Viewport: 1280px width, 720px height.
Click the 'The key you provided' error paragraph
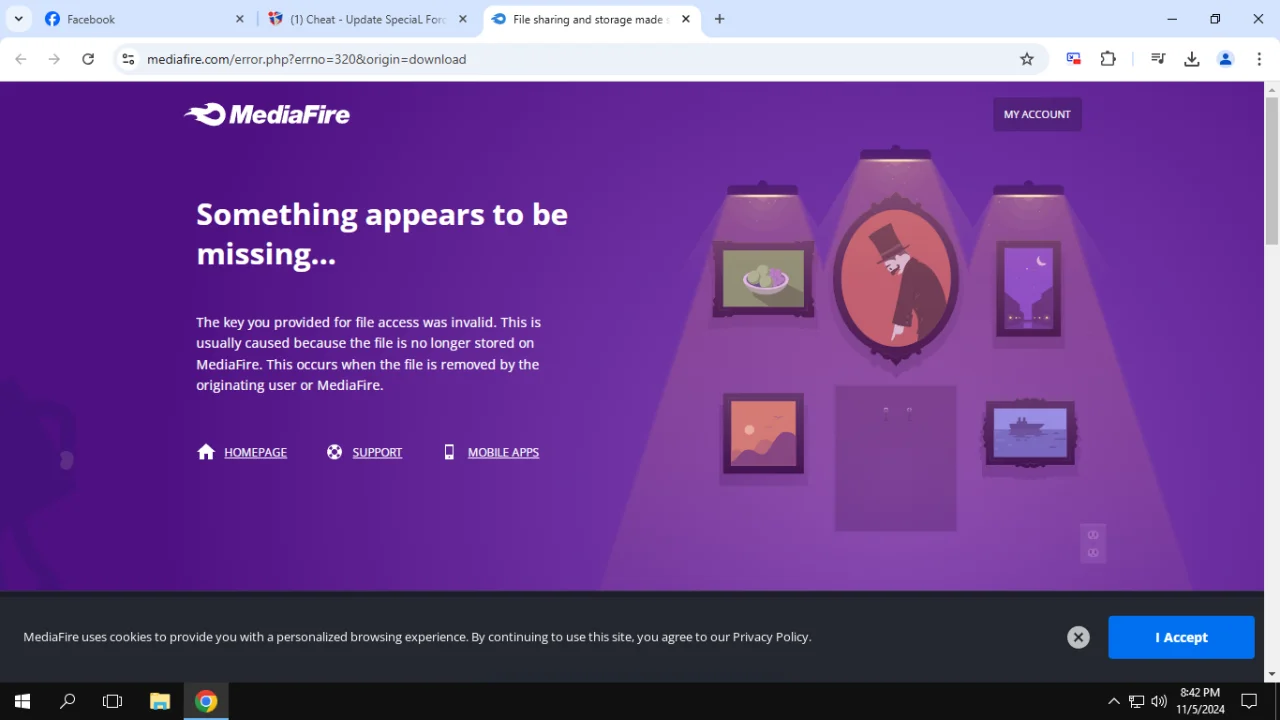click(369, 354)
